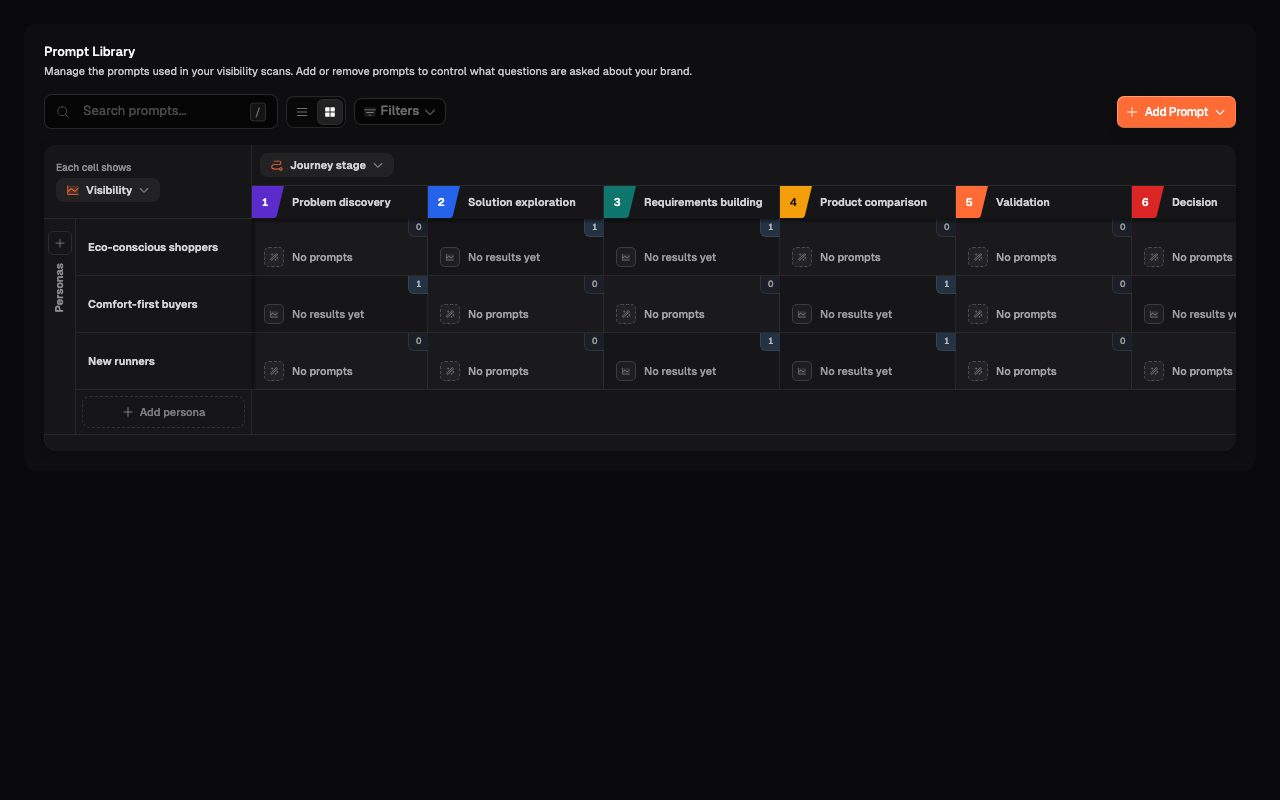Viewport: 1280px width, 800px height.
Task: Click chart icon in Comfort-first Decision cell
Action: [x=1154, y=314]
